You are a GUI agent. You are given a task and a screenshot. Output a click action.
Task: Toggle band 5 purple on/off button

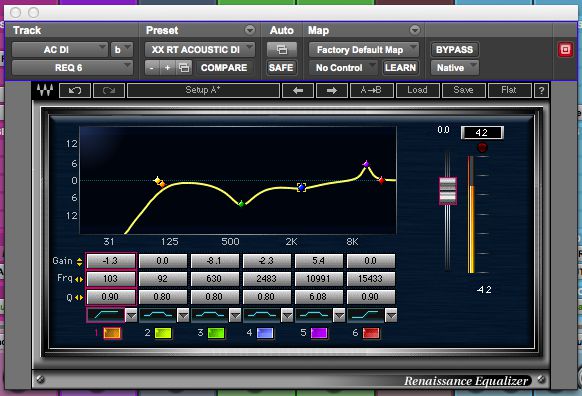point(319,333)
